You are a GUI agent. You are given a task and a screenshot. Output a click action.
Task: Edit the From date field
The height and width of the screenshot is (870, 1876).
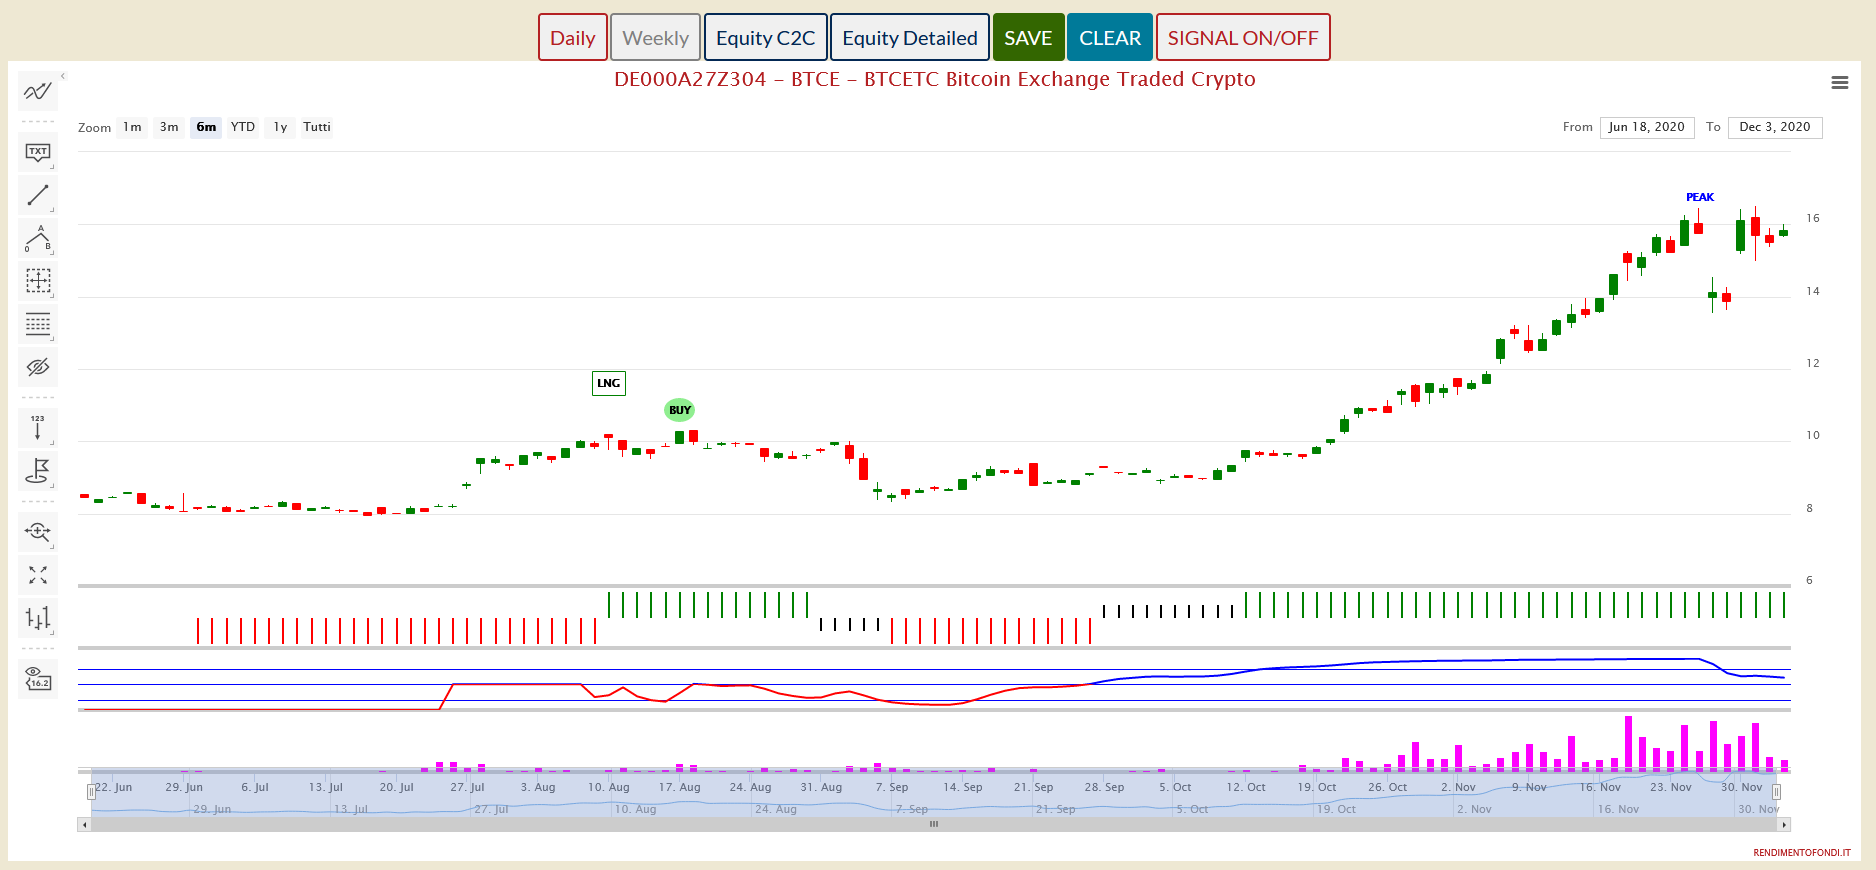pyautogui.click(x=1646, y=127)
